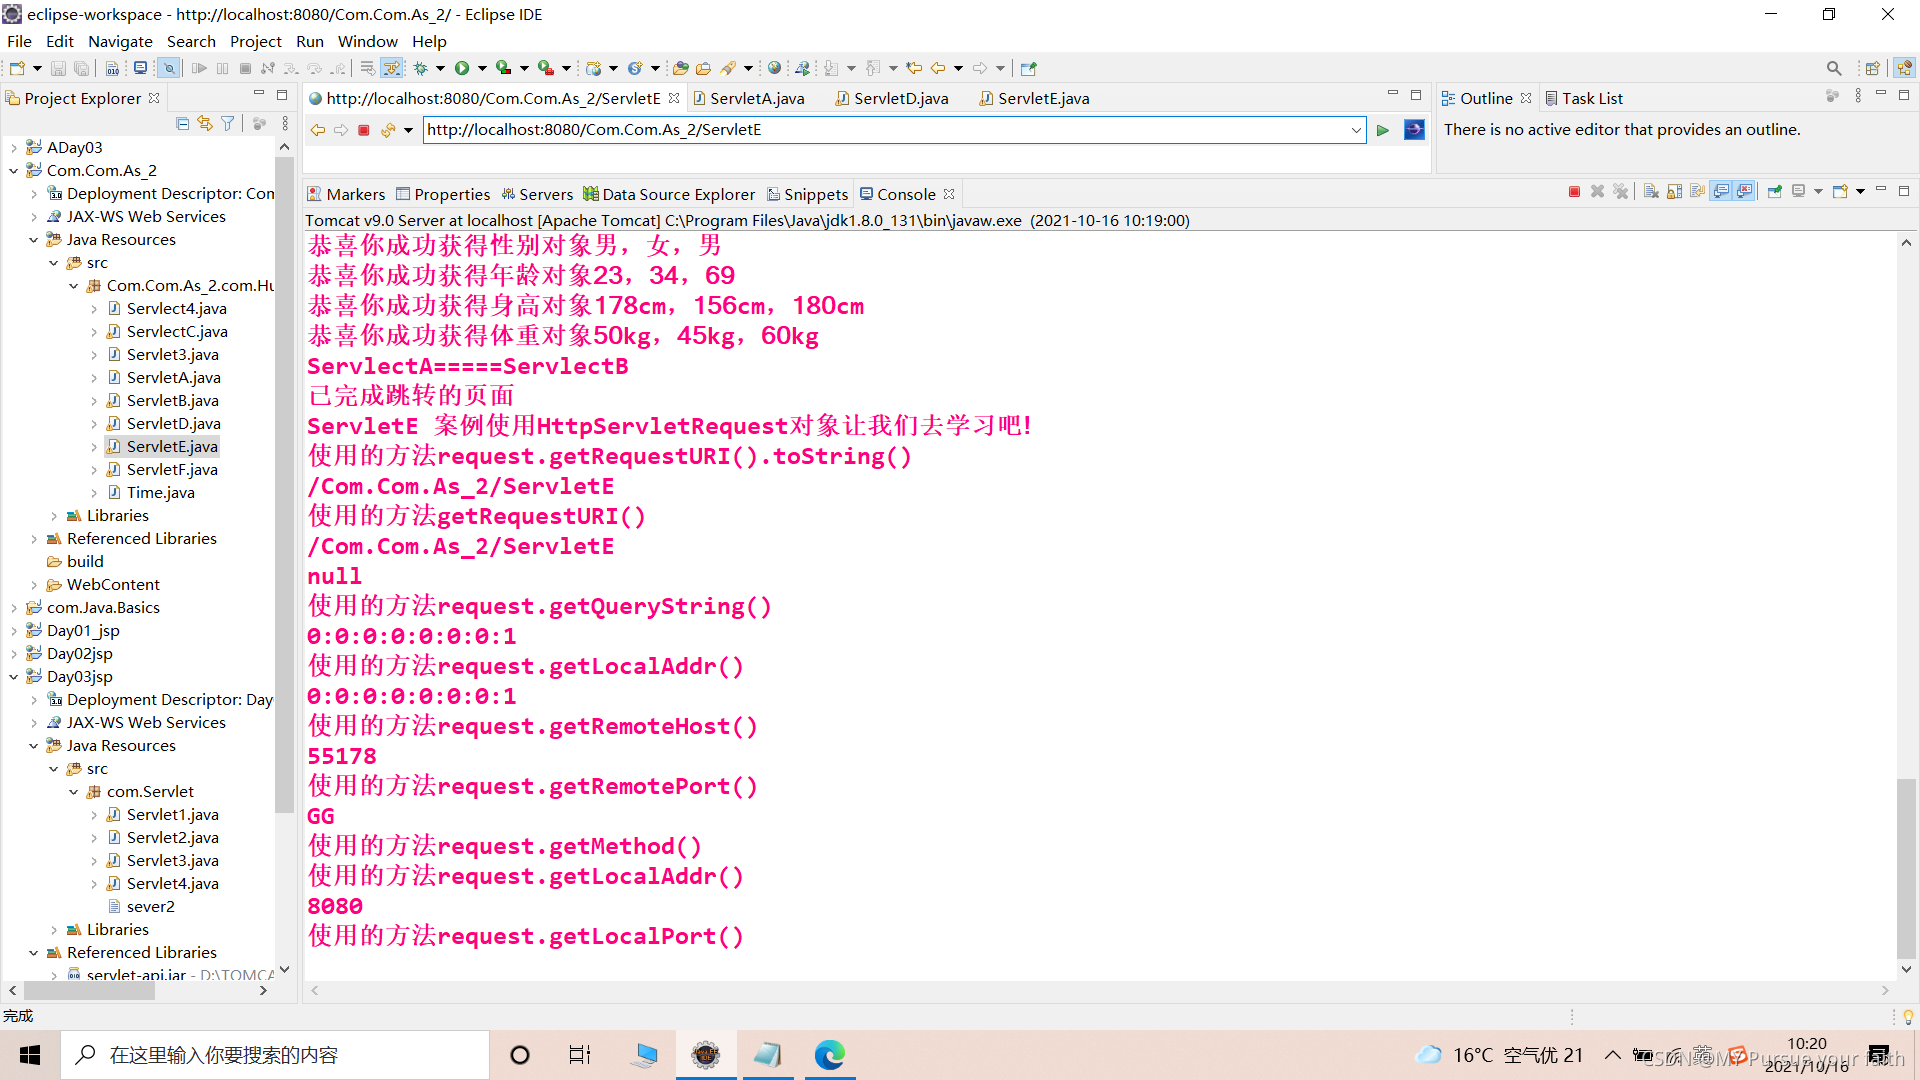Open the Navigate menu
This screenshot has height=1080, width=1920.
pyautogui.click(x=120, y=41)
